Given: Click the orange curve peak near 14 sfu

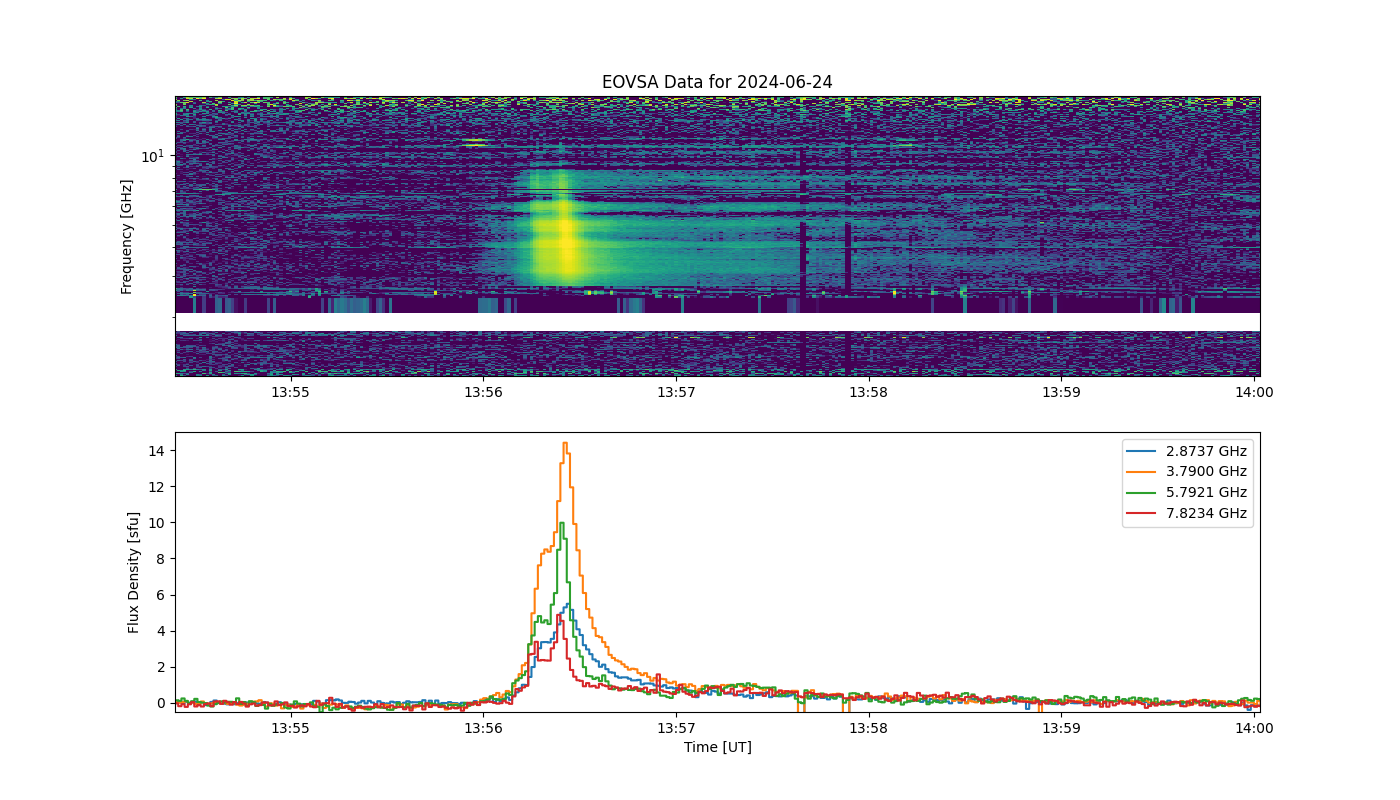Looking at the screenshot, I should click(x=565, y=444).
